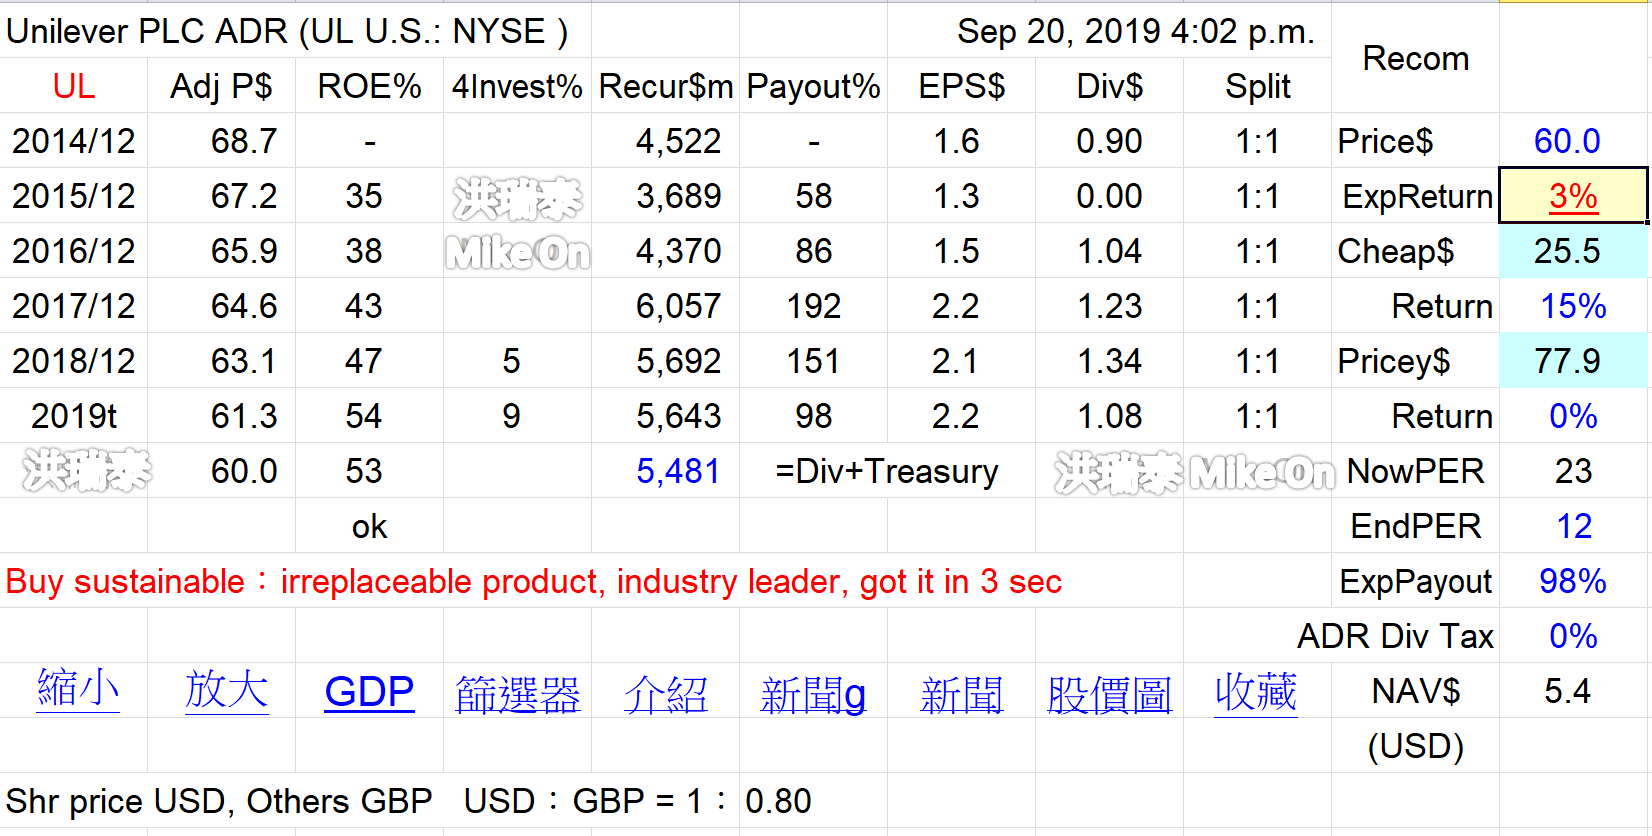Open the 股價圖 link
This screenshot has height=836, width=1652.
(x=1109, y=694)
